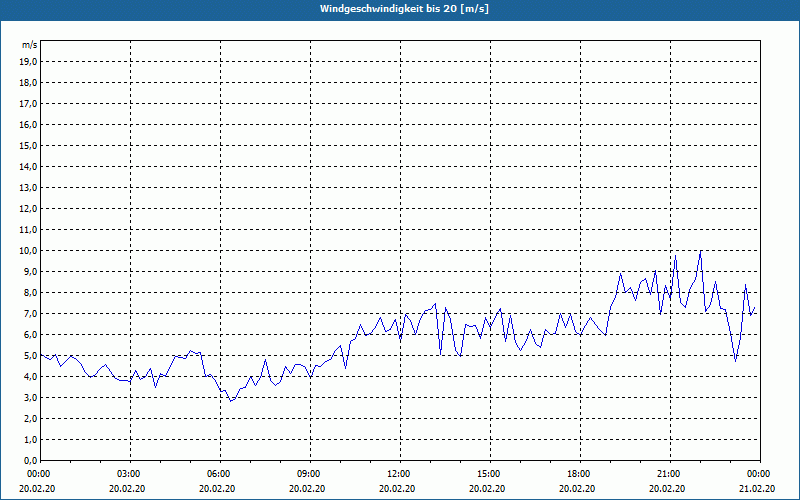800x500 pixels.
Task: Click the chart title "Windgeschwindigkeit bis 20 [m/s]"
Action: pyautogui.click(x=404, y=9)
